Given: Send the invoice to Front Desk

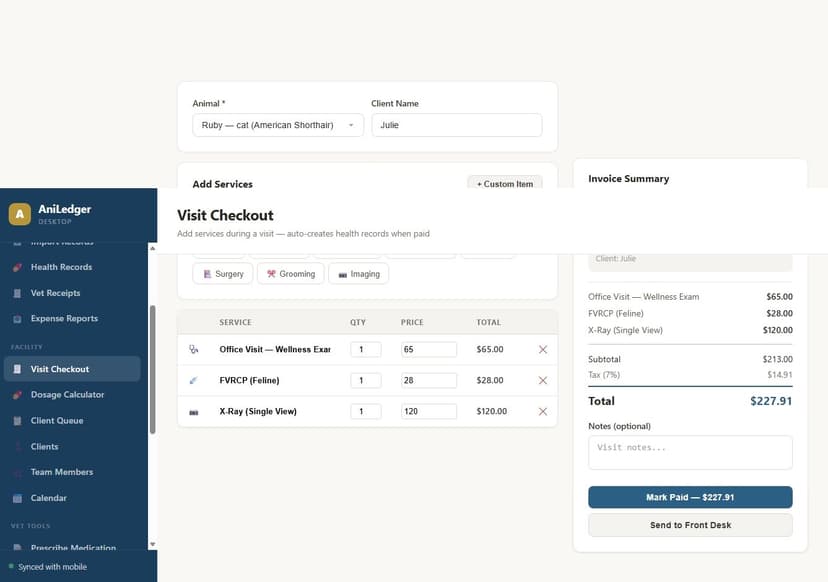Looking at the screenshot, I should [690, 525].
